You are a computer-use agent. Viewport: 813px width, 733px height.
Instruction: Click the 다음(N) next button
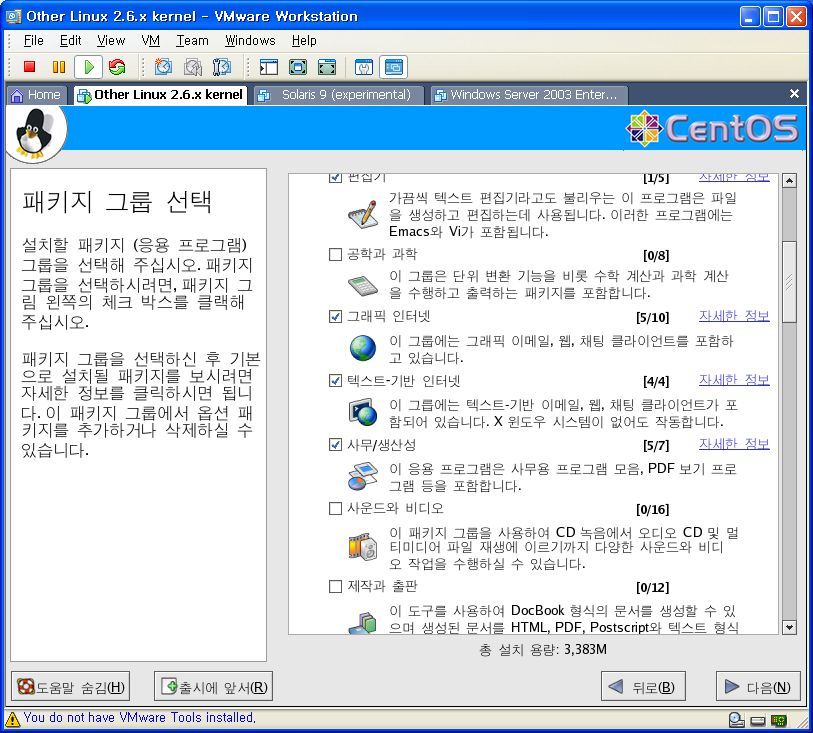pos(758,687)
